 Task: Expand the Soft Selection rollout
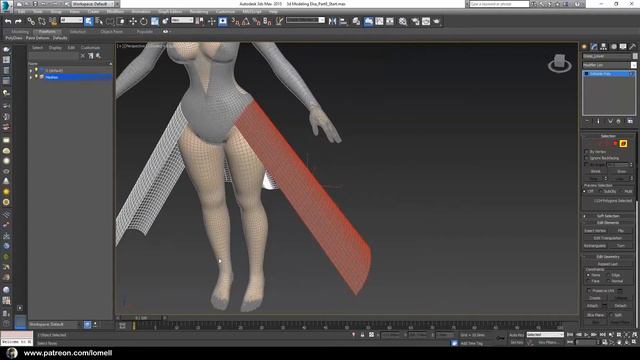click(608, 216)
